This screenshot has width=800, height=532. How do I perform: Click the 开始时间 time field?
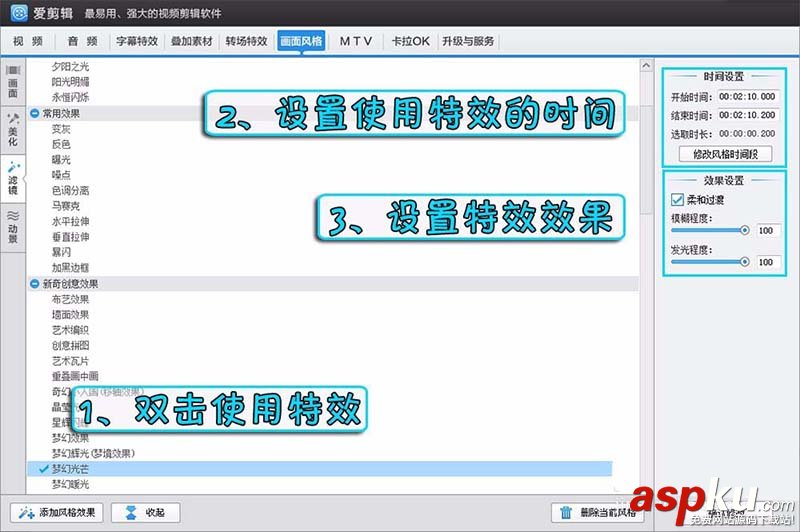click(747, 96)
